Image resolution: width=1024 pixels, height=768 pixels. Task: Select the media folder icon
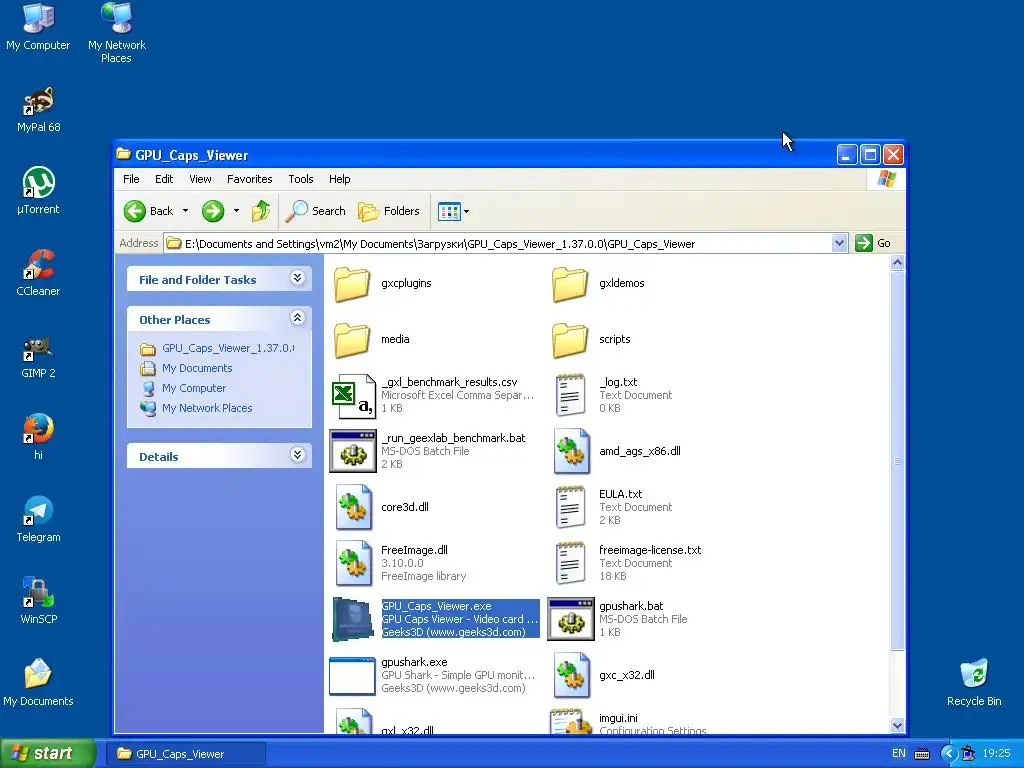353,340
